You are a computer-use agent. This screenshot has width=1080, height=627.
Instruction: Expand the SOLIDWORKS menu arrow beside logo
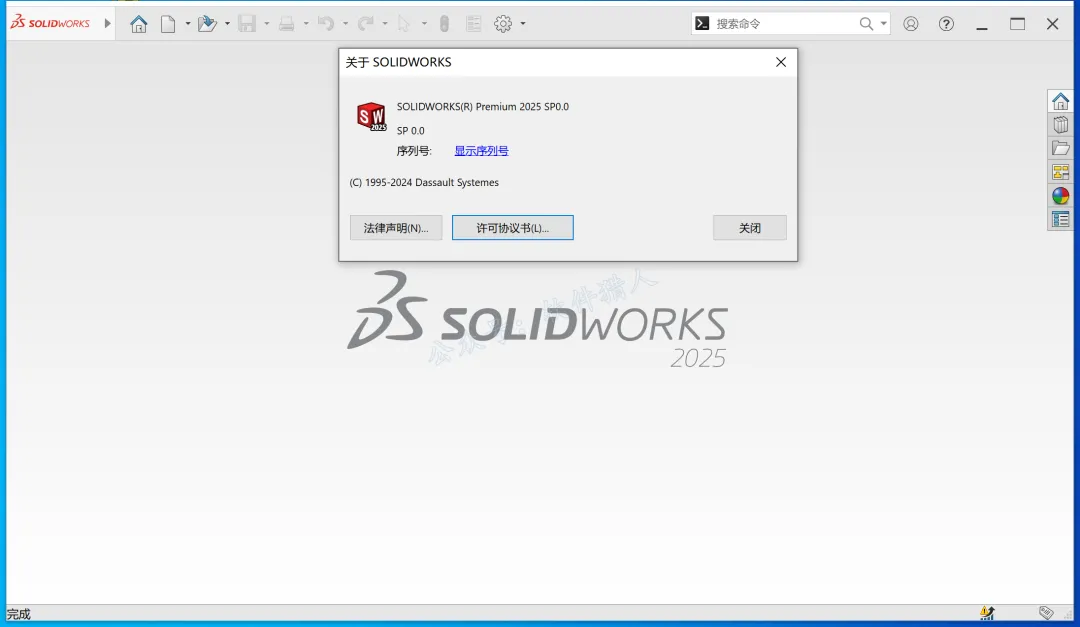(107, 23)
